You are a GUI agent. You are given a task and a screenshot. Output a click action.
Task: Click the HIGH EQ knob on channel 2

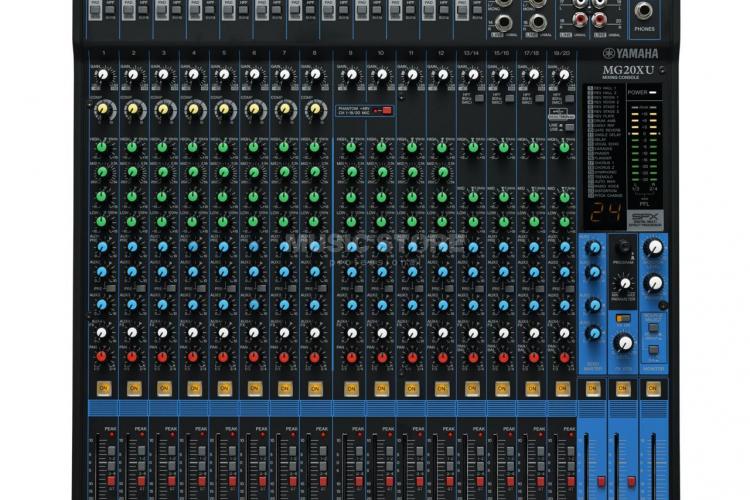[132, 147]
